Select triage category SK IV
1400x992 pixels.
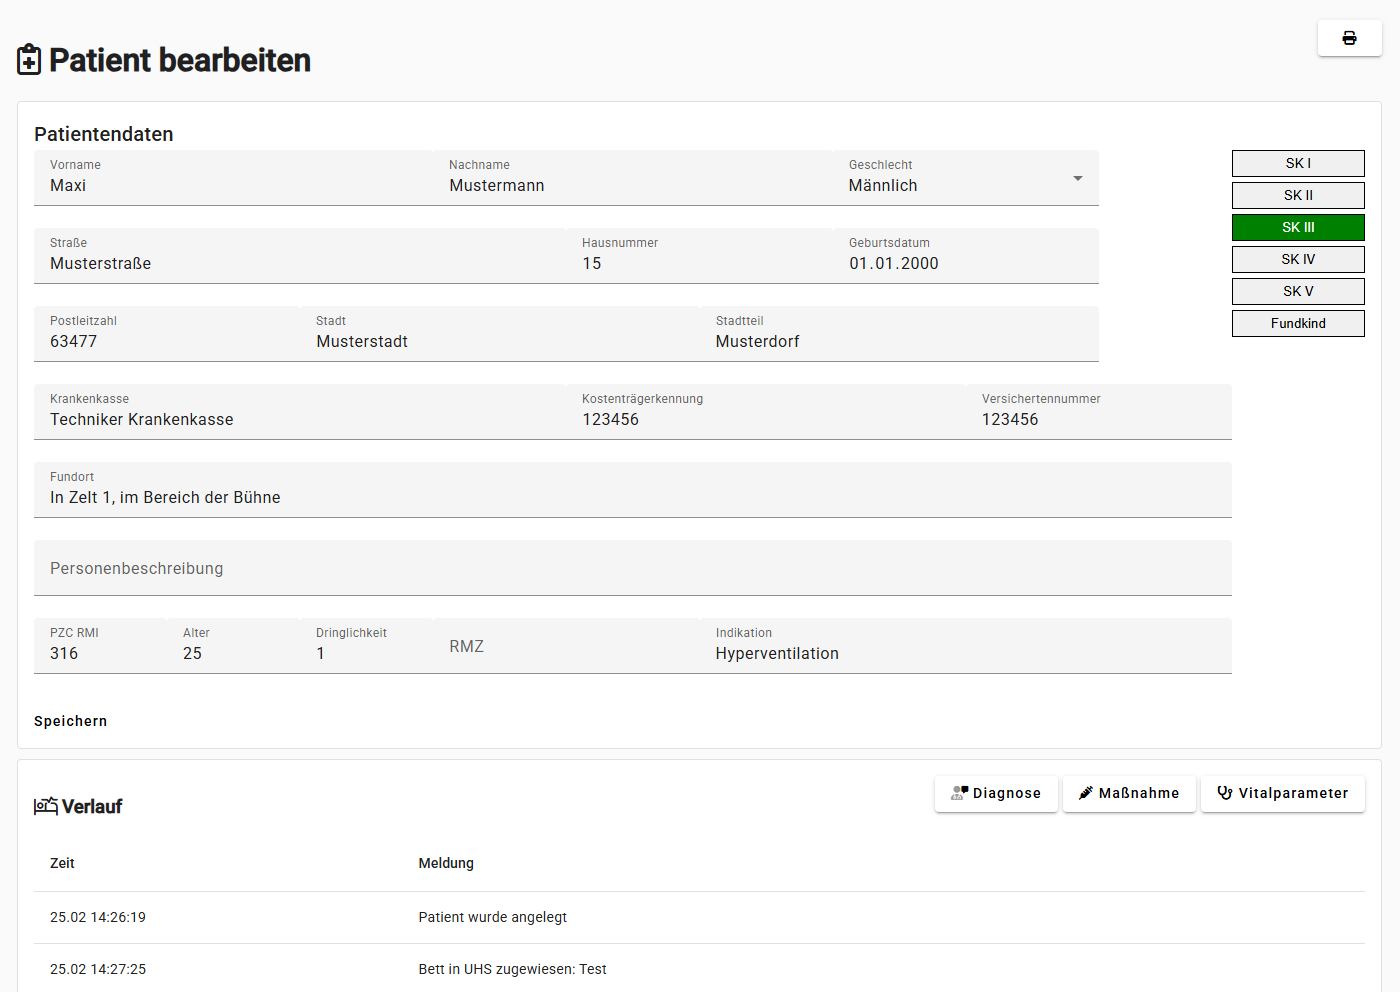point(1298,259)
